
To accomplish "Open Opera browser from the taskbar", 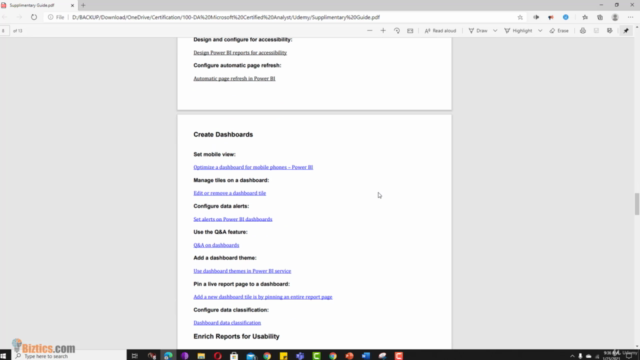I will (218, 356).
